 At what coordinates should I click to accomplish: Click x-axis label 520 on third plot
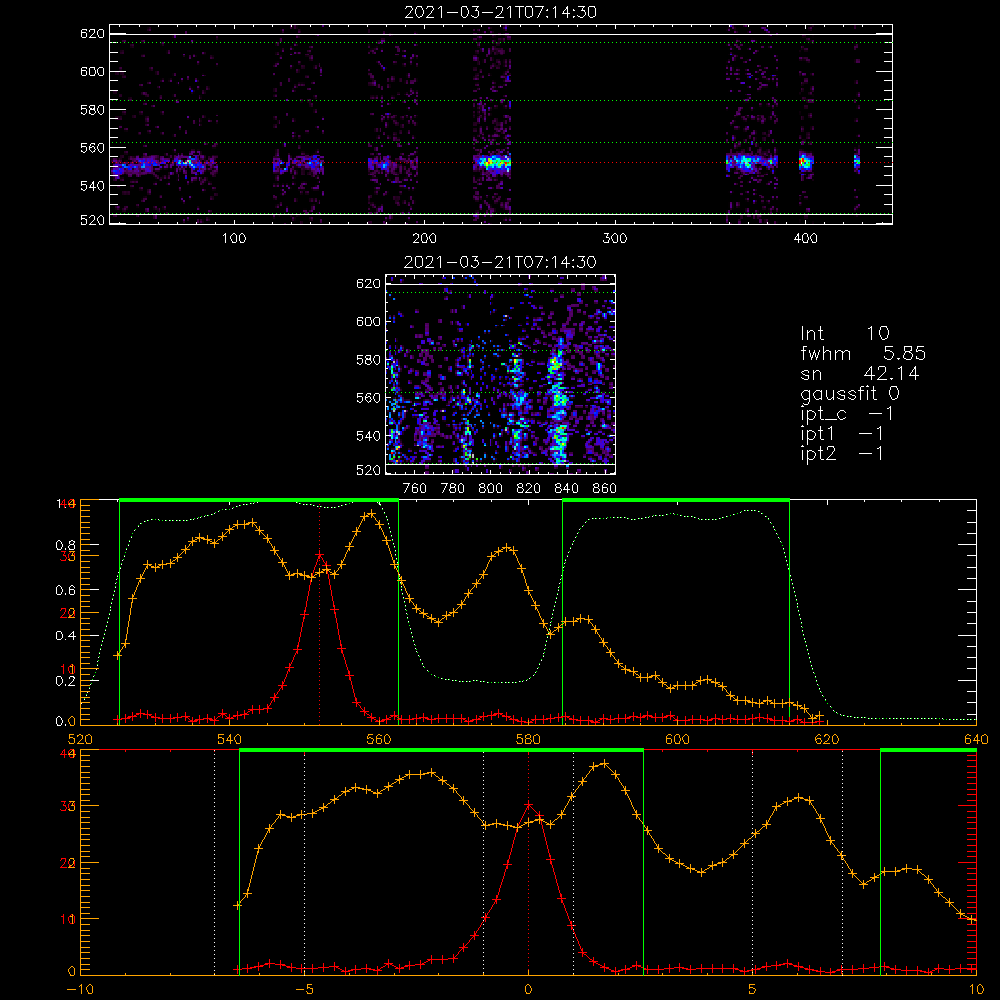point(80,739)
